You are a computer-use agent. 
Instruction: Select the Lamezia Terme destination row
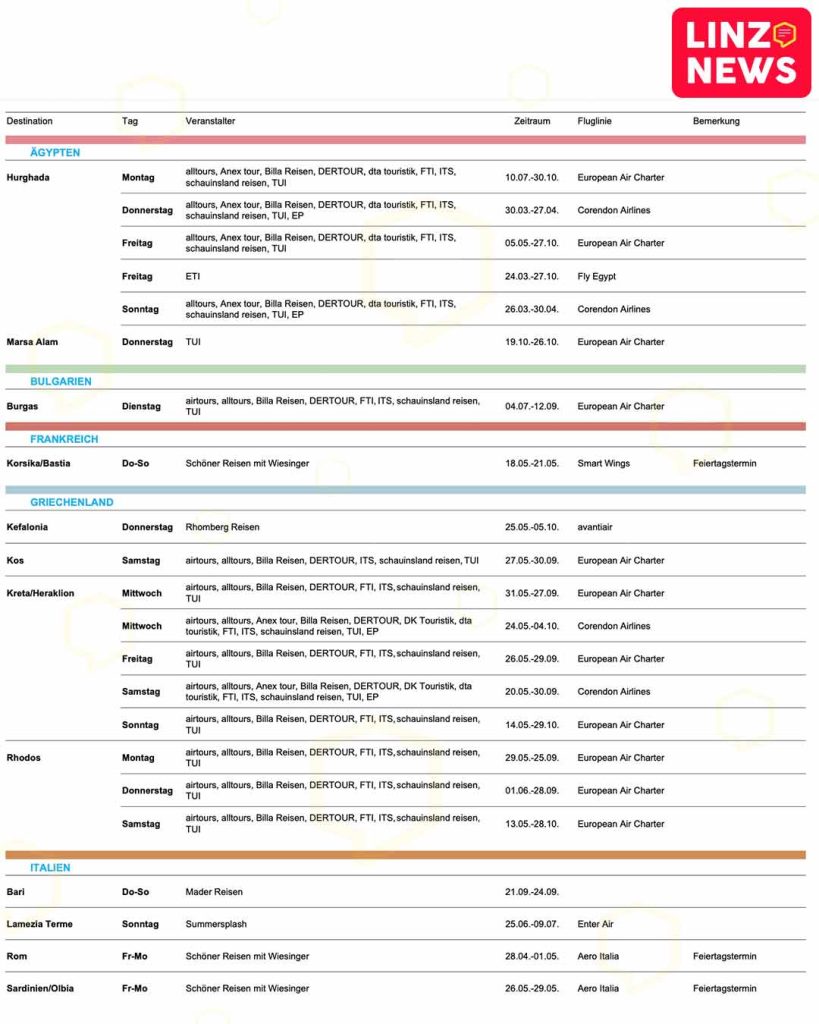pos(39,924)
